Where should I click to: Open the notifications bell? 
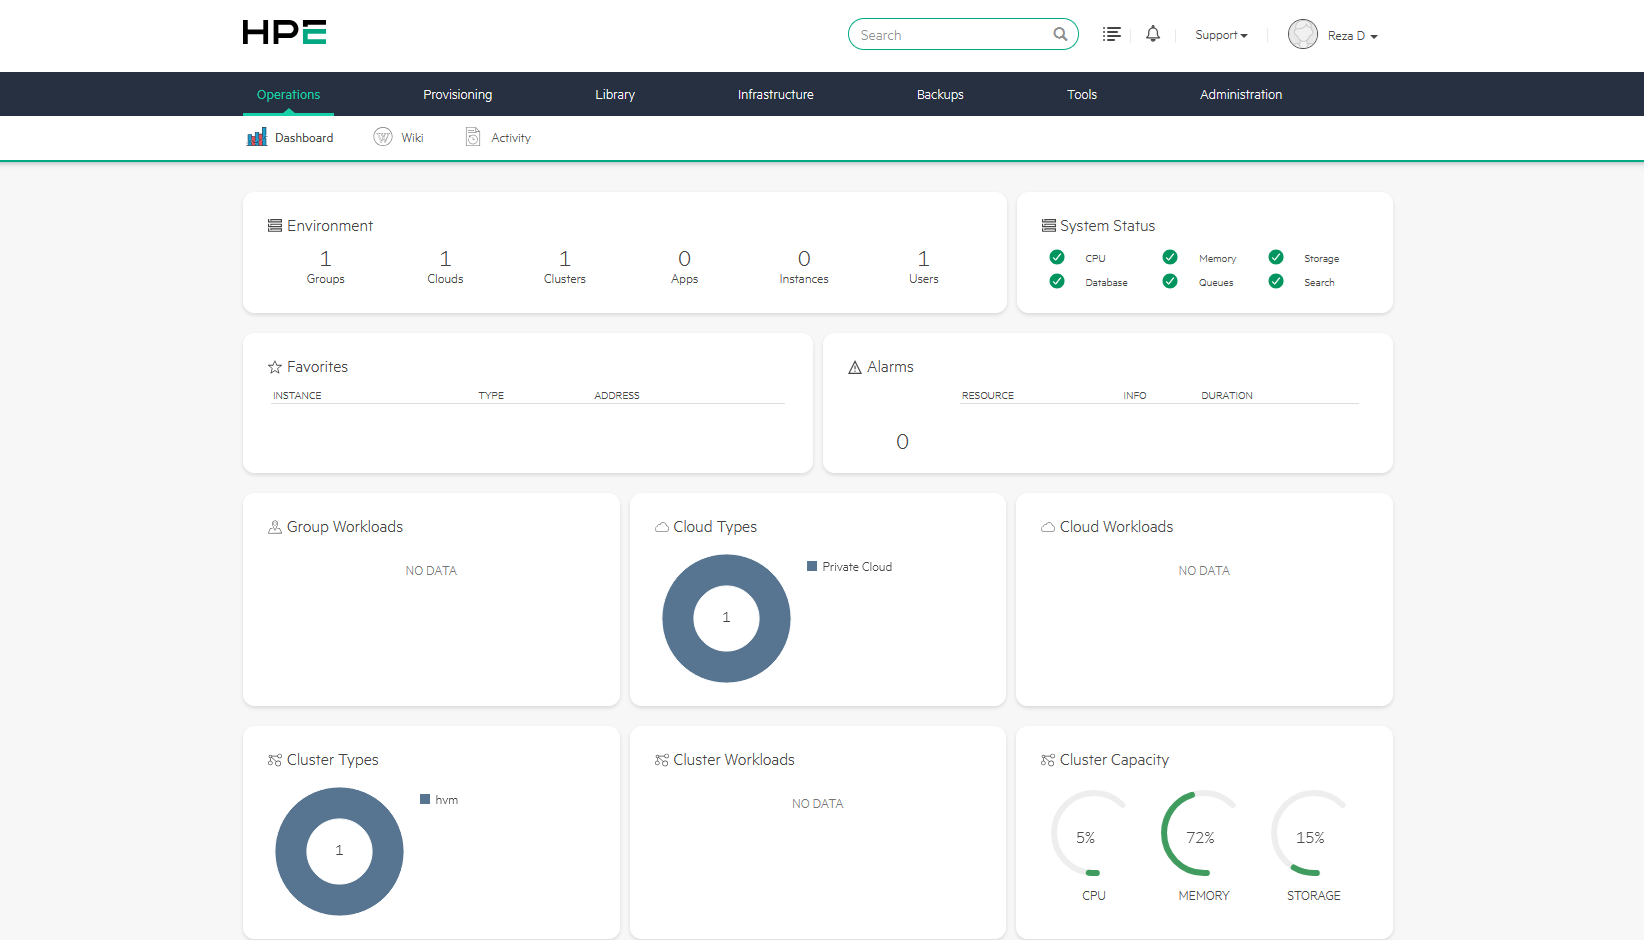tap(1153, 34)
